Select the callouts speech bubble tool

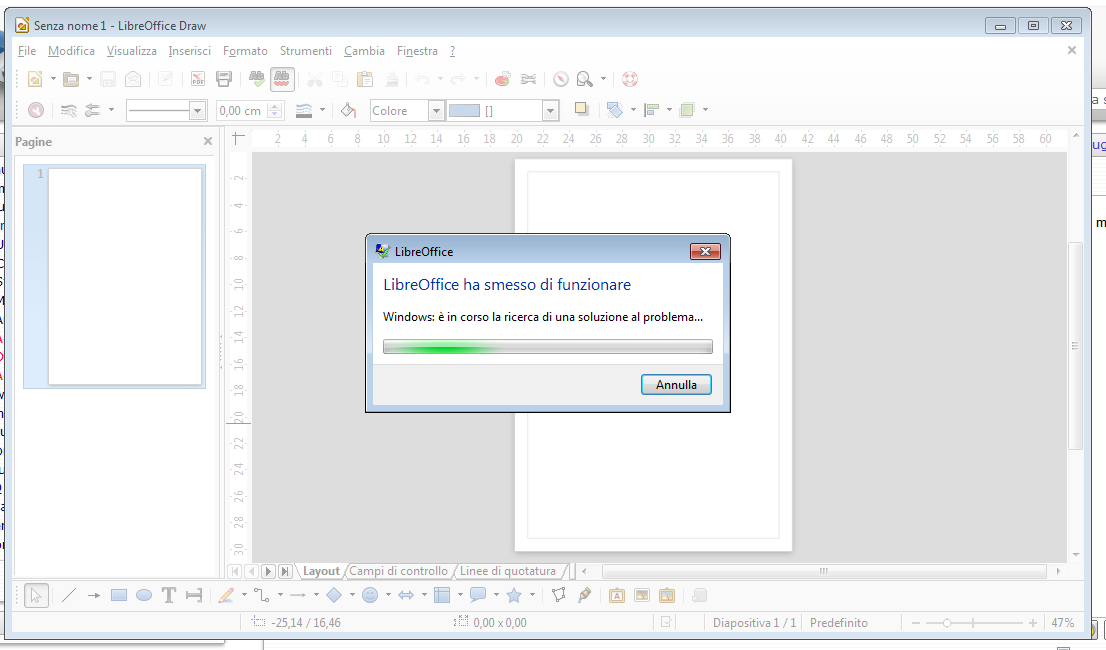click(478, 596)
